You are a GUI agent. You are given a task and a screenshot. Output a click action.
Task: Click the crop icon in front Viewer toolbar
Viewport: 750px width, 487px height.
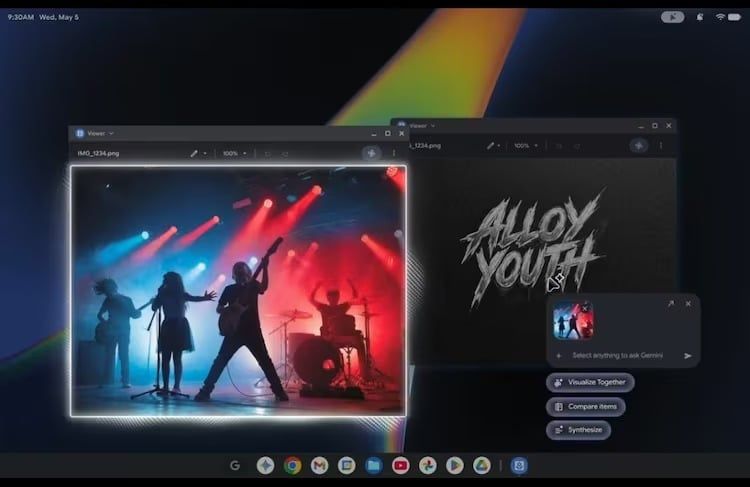pos(267,154)
